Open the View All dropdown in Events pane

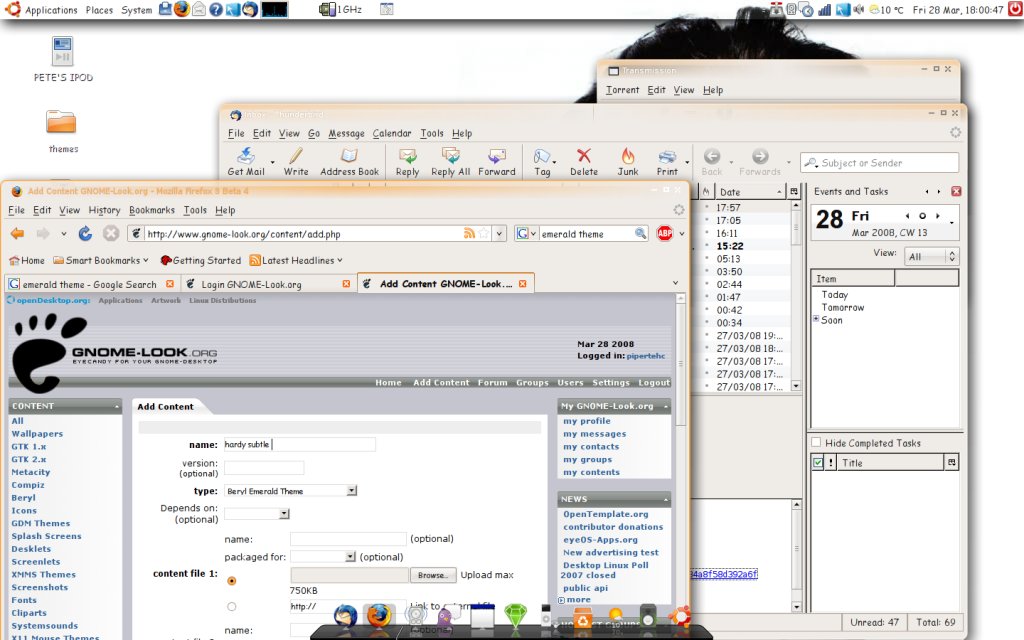[931, 257]
